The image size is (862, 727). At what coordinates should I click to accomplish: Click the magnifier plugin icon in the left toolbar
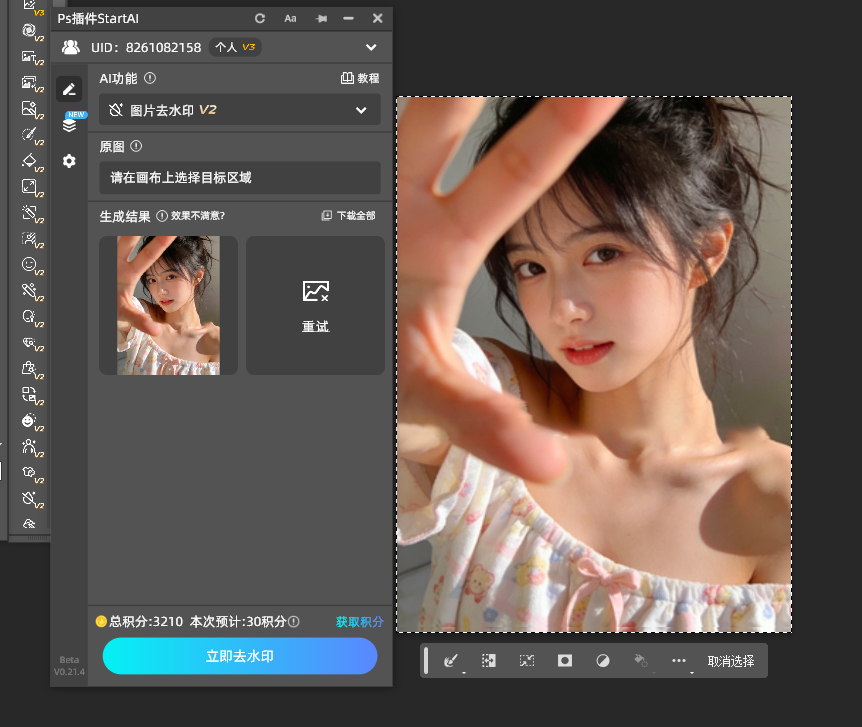click(27, 317)
